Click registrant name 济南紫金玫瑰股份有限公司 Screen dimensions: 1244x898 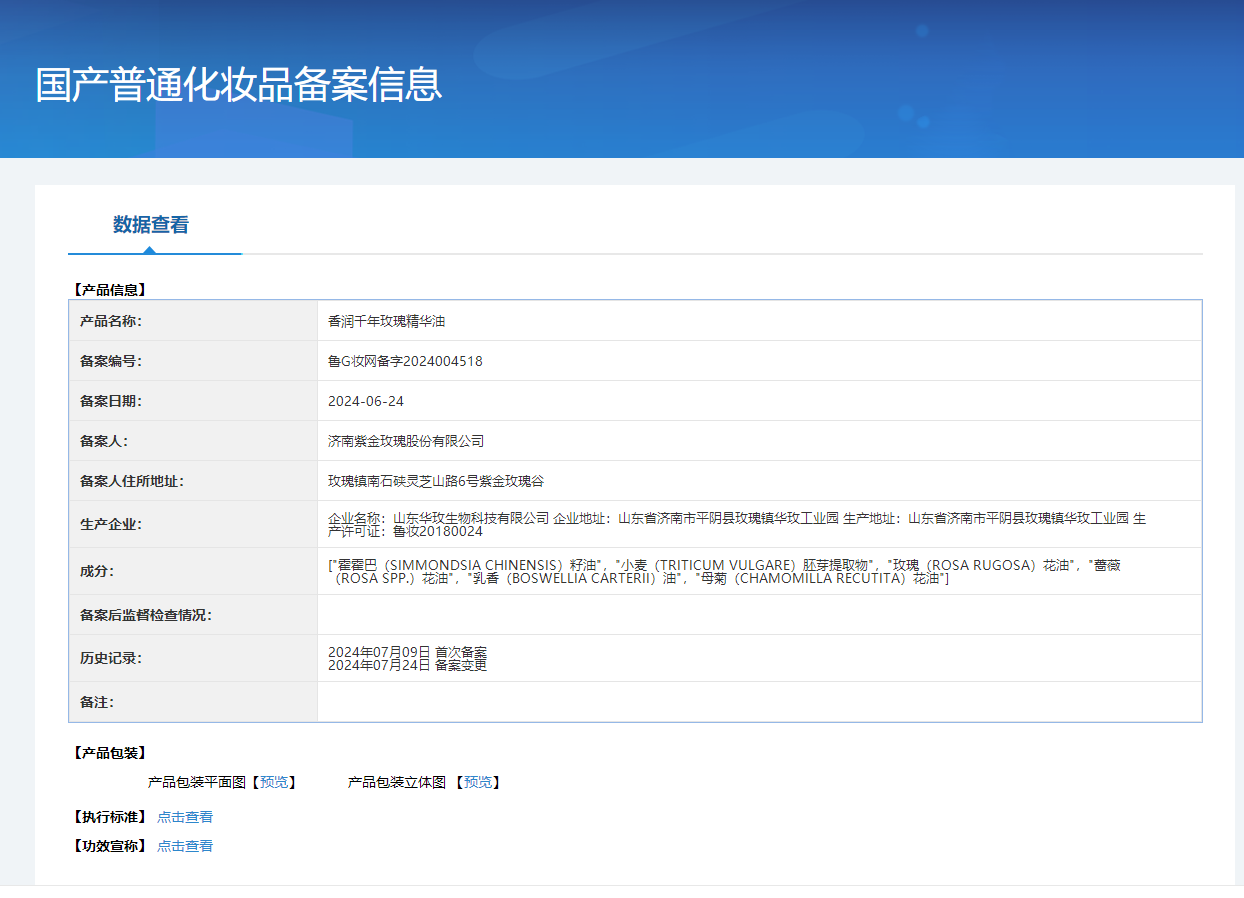[406, 441]
